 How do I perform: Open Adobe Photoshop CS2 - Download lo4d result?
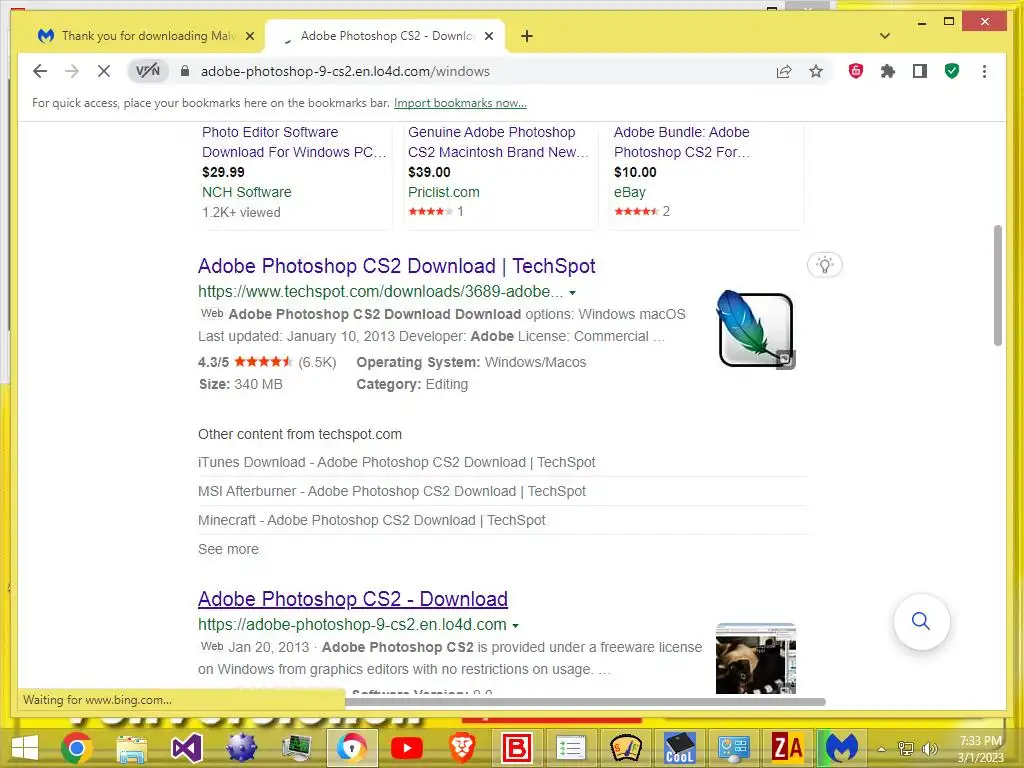pyautogui.click(x=353, y=599)
